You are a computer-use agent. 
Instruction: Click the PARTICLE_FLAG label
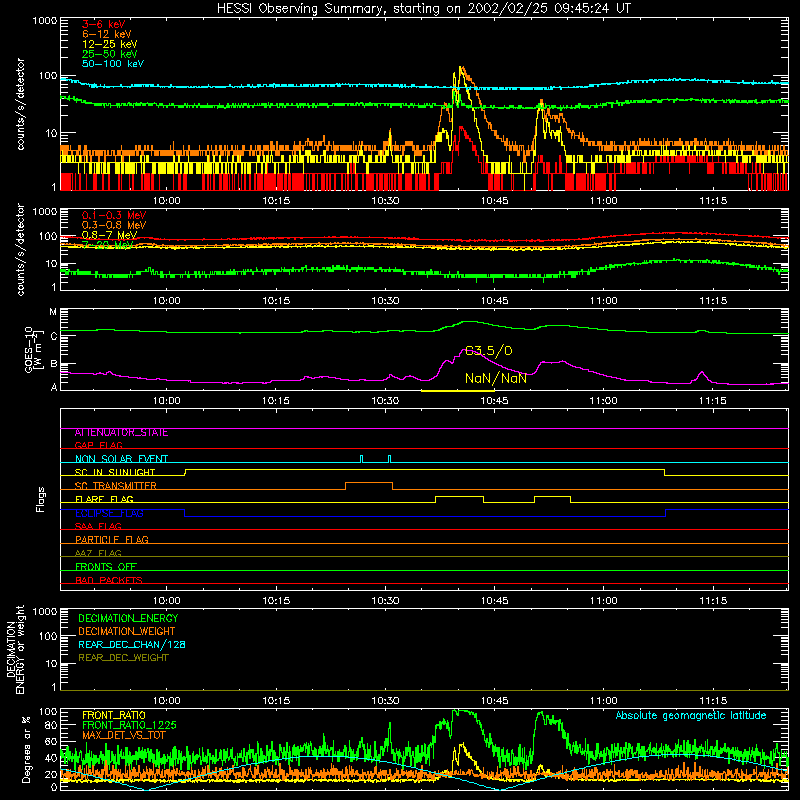pos(112,539)
